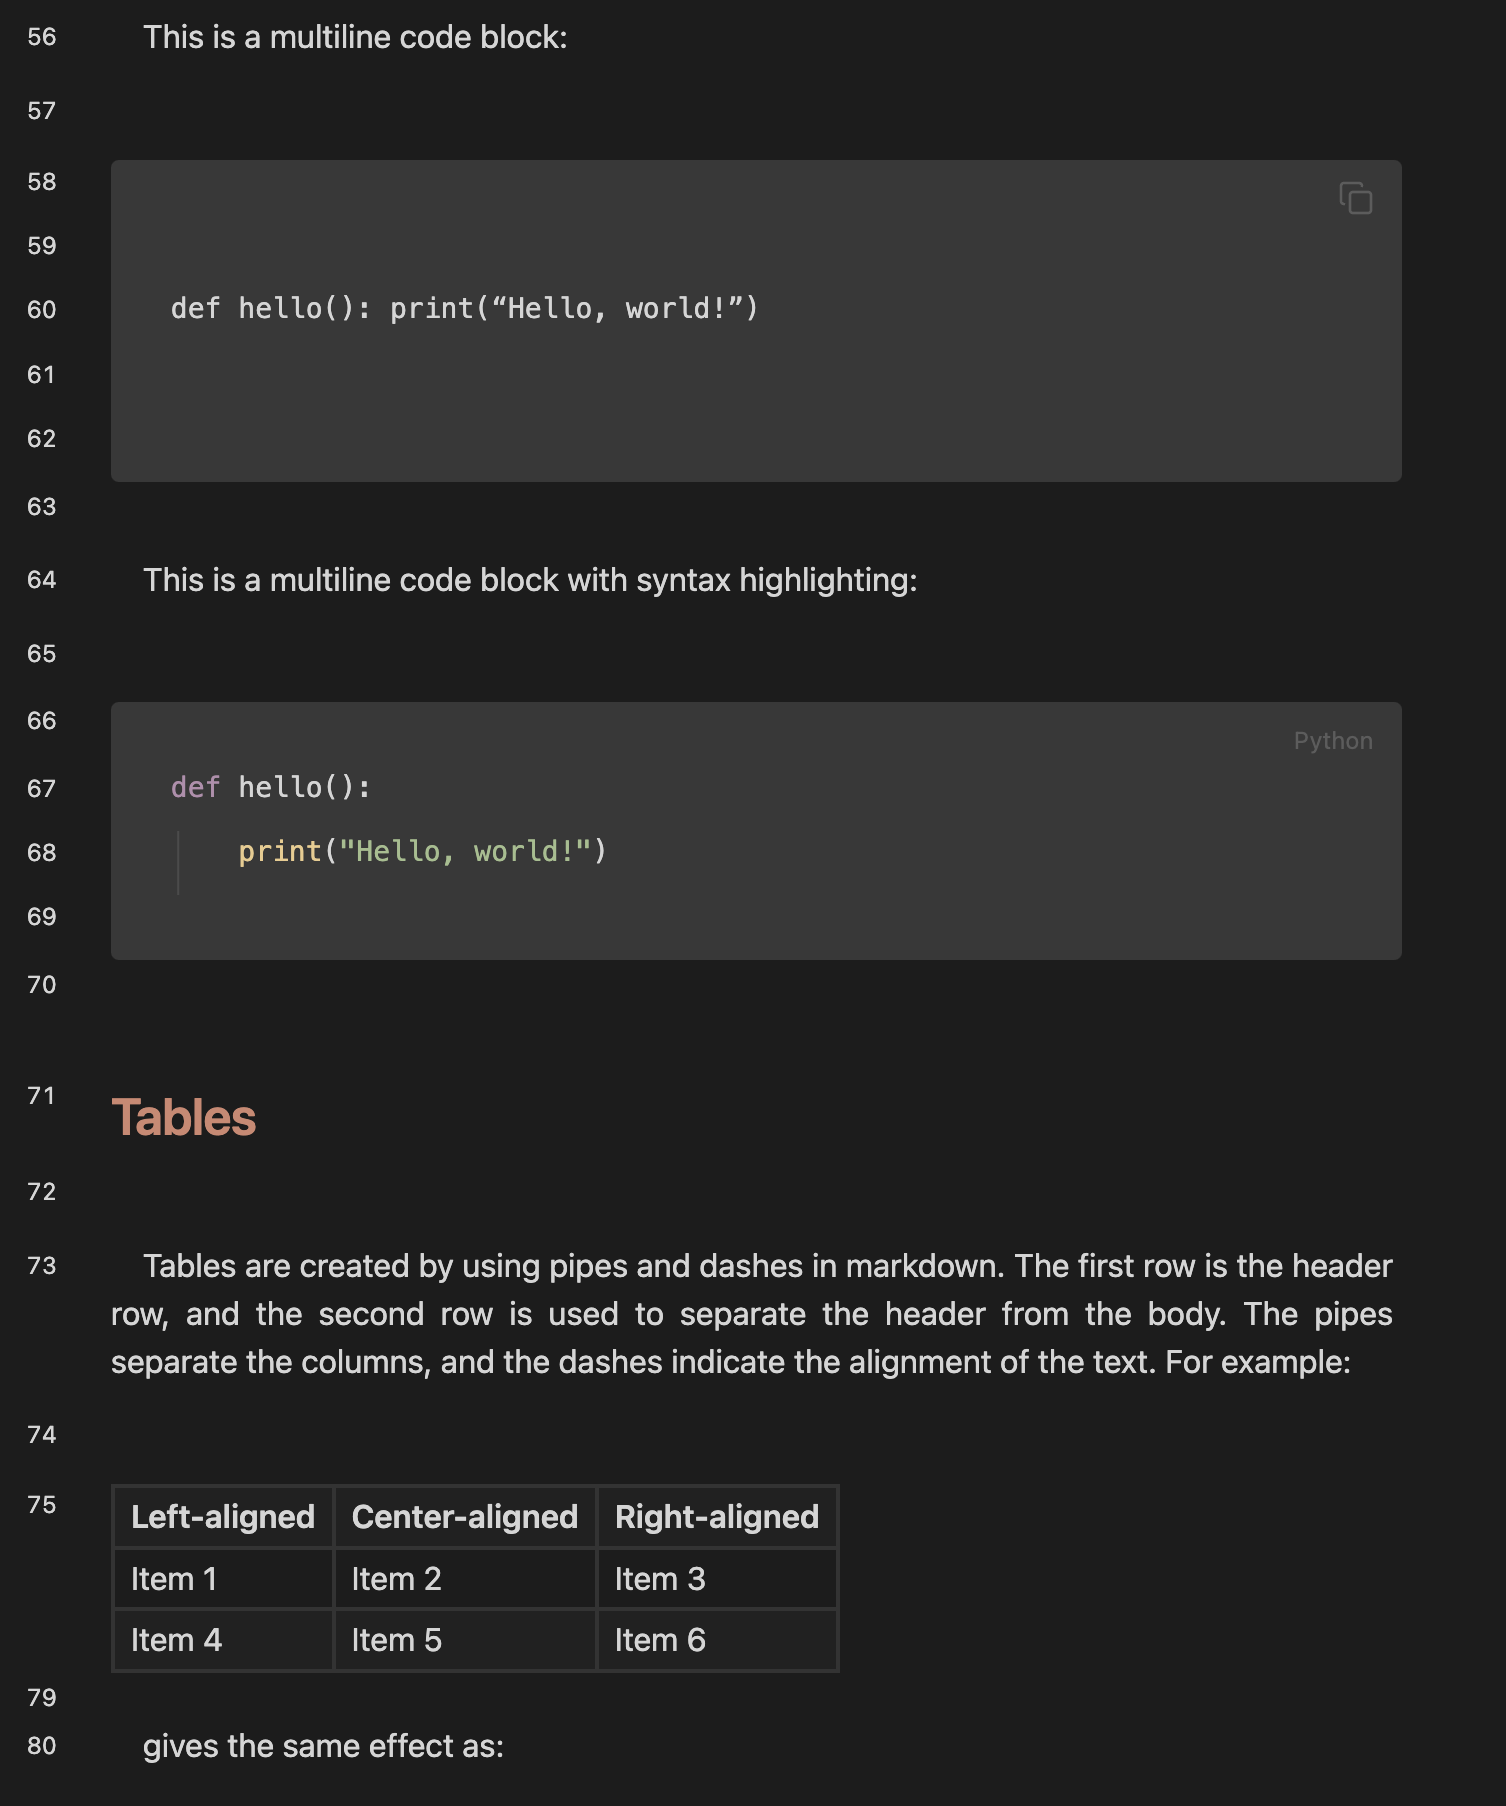The width and height of the screenshot is (1506, 1806).
Task: Click line number 73 in gutter
Action: pos(42,1266)
